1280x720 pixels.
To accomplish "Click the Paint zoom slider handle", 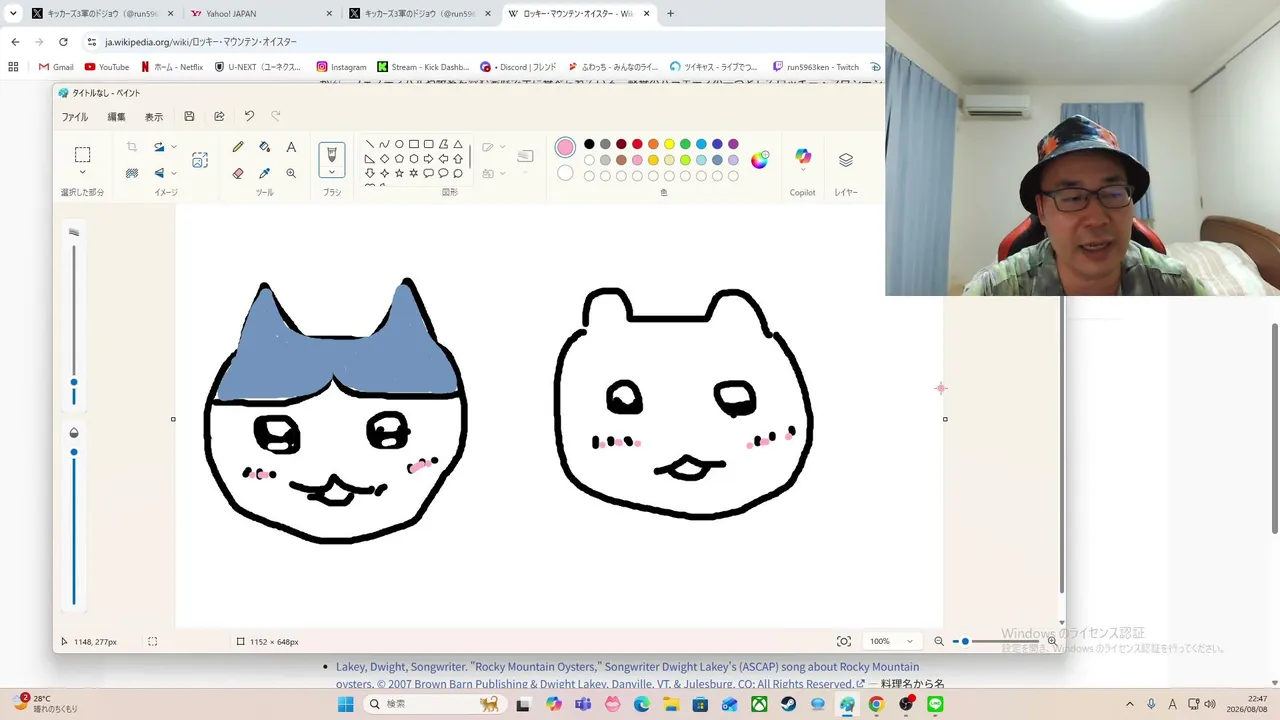I will click(965, 641).
